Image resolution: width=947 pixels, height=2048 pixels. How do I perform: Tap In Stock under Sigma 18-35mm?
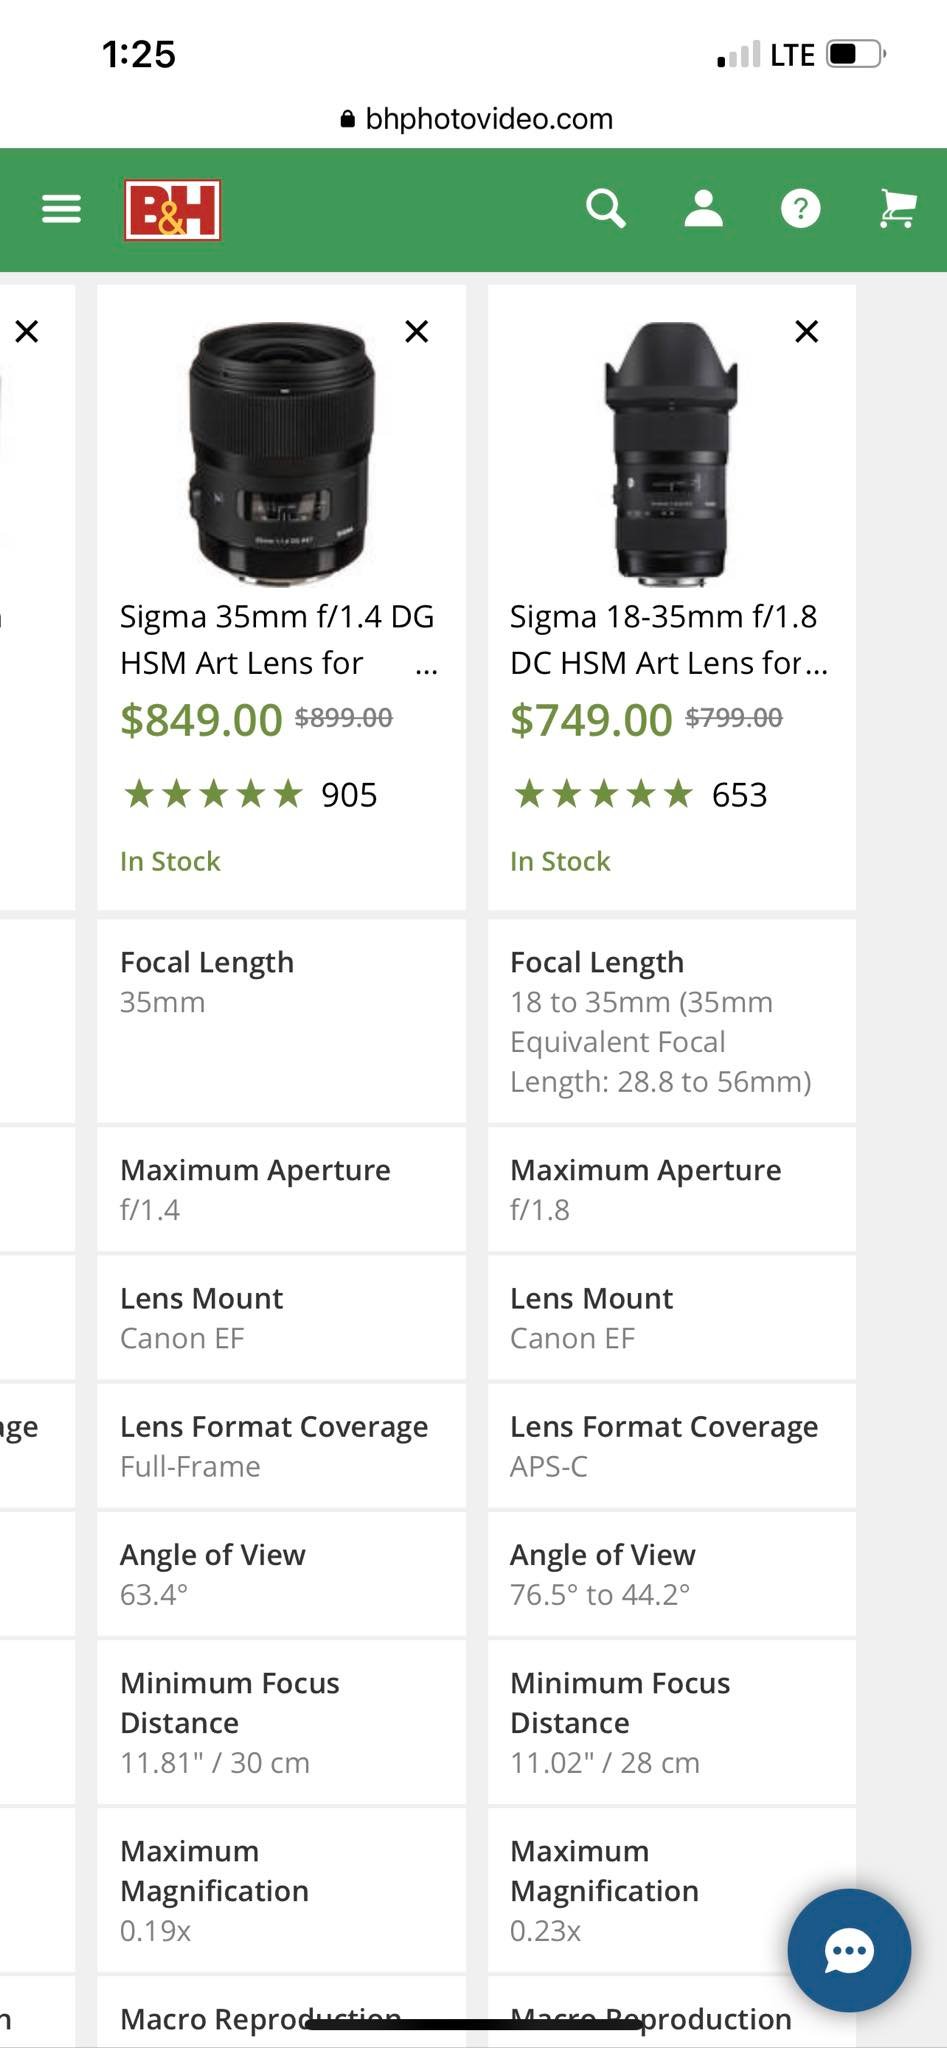point(560,861)
